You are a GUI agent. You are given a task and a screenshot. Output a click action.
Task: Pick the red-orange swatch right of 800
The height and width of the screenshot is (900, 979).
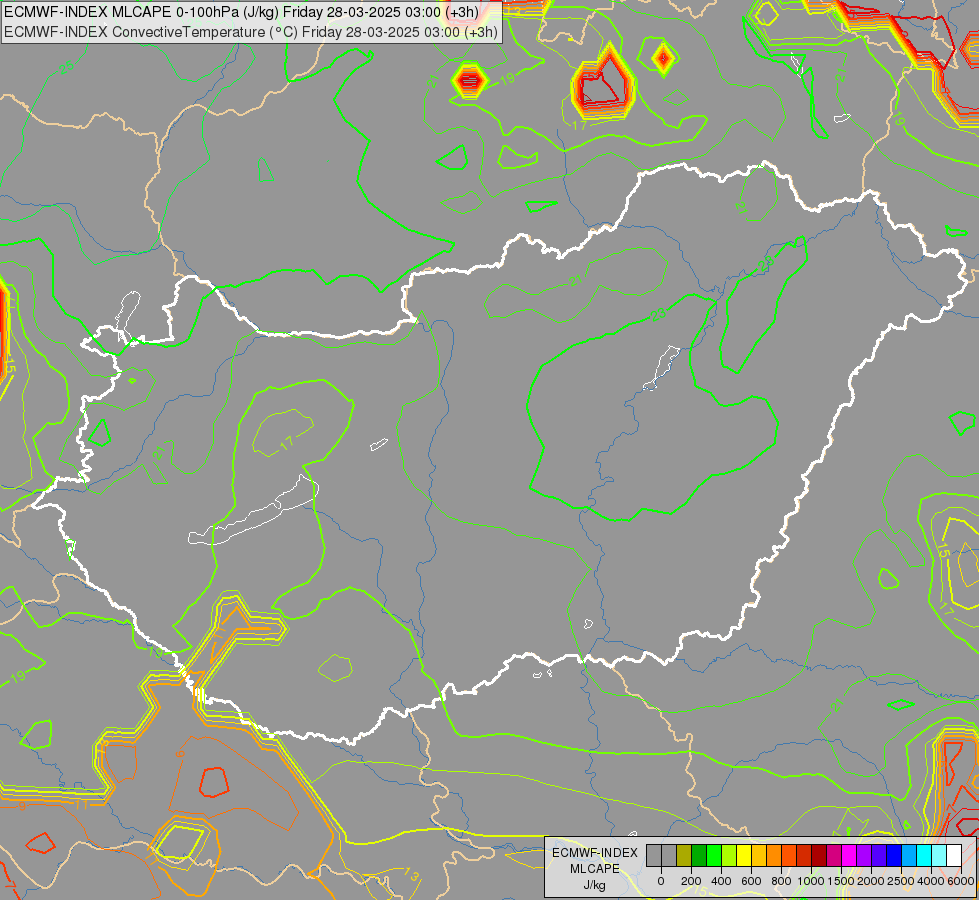click(789, 855)
